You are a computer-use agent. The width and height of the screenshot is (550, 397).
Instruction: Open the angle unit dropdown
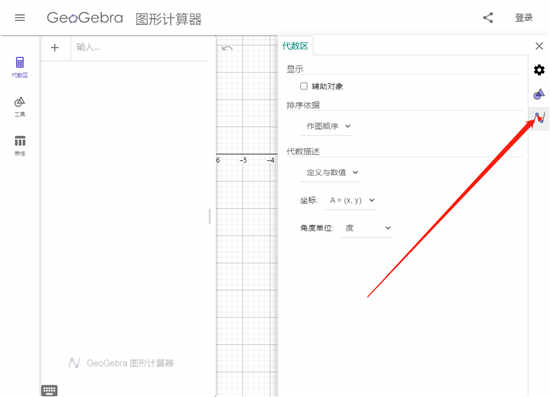[367, 228]
